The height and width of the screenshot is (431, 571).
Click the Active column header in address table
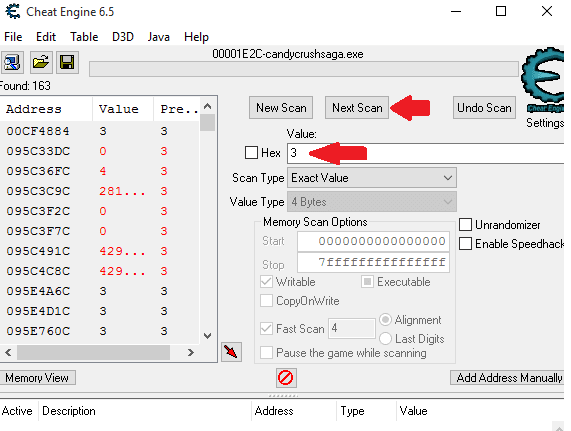18,411
